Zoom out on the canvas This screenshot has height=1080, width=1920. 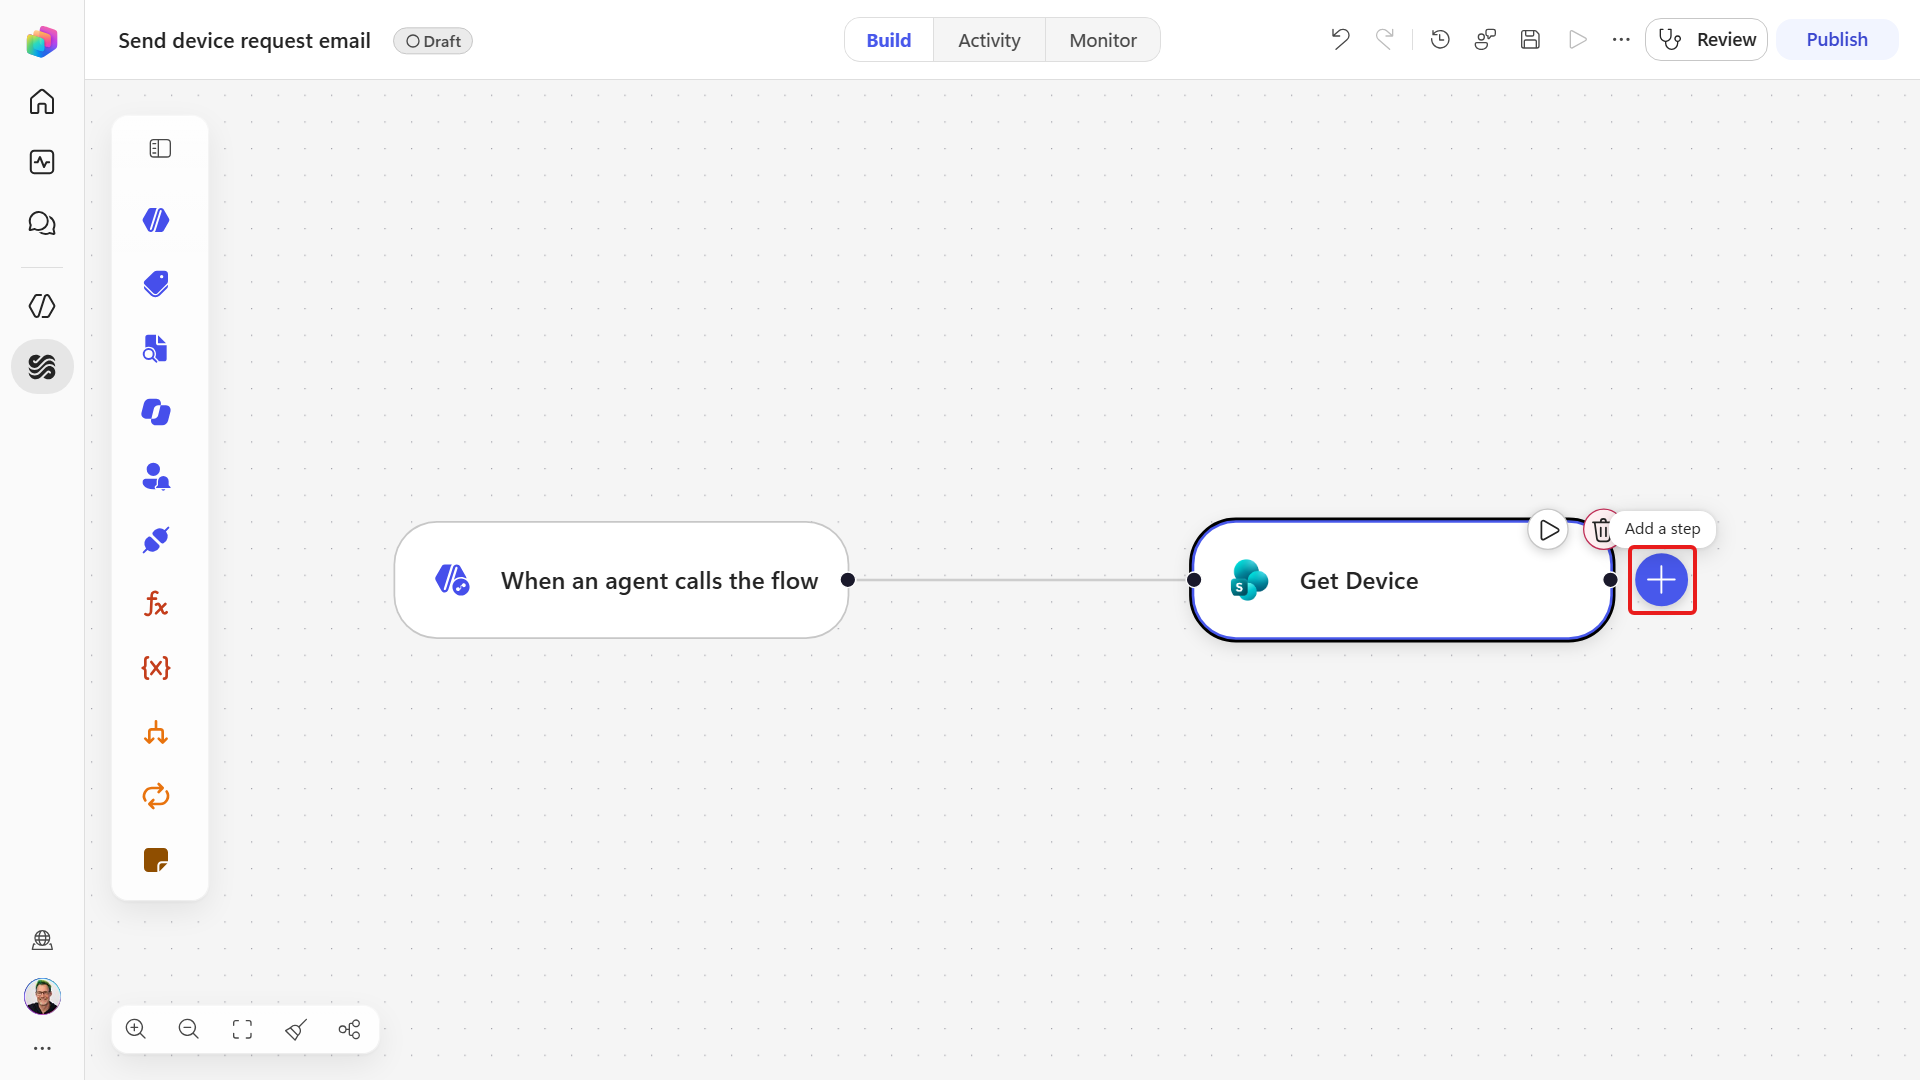pyautogui.click(x=189, y=1029)
